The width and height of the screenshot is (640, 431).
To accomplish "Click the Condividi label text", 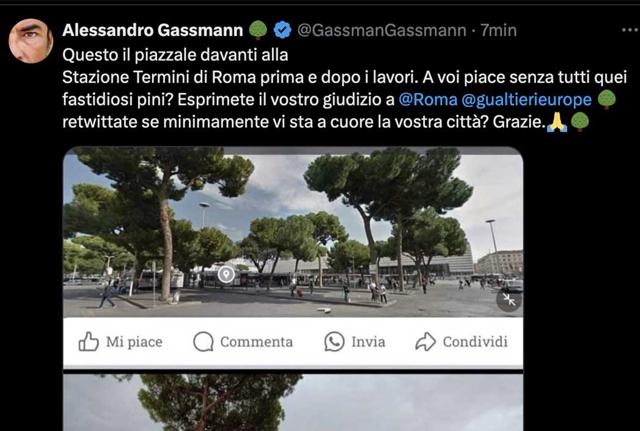I will (x=475, y=342).
